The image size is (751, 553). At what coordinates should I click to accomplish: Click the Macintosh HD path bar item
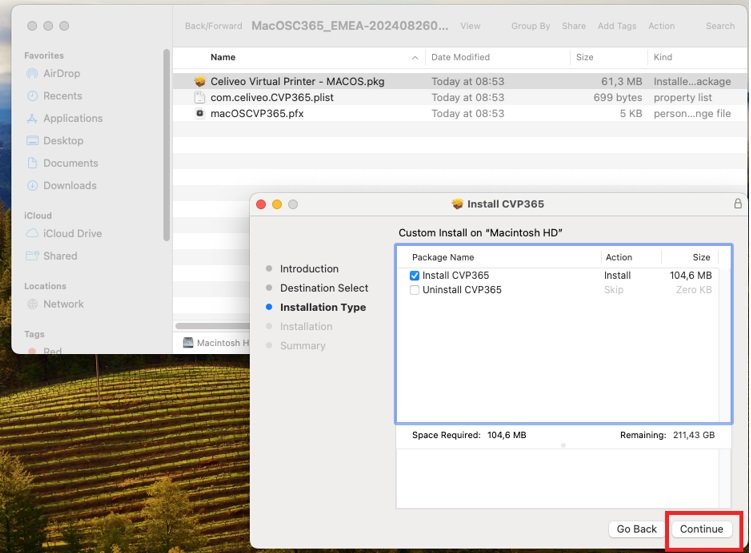216,343
